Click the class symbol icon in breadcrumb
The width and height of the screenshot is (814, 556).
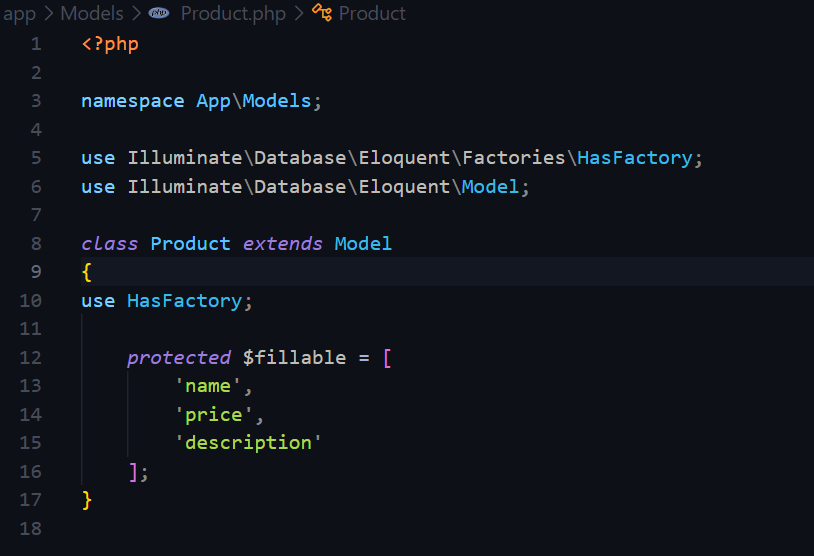pos(322,12)
